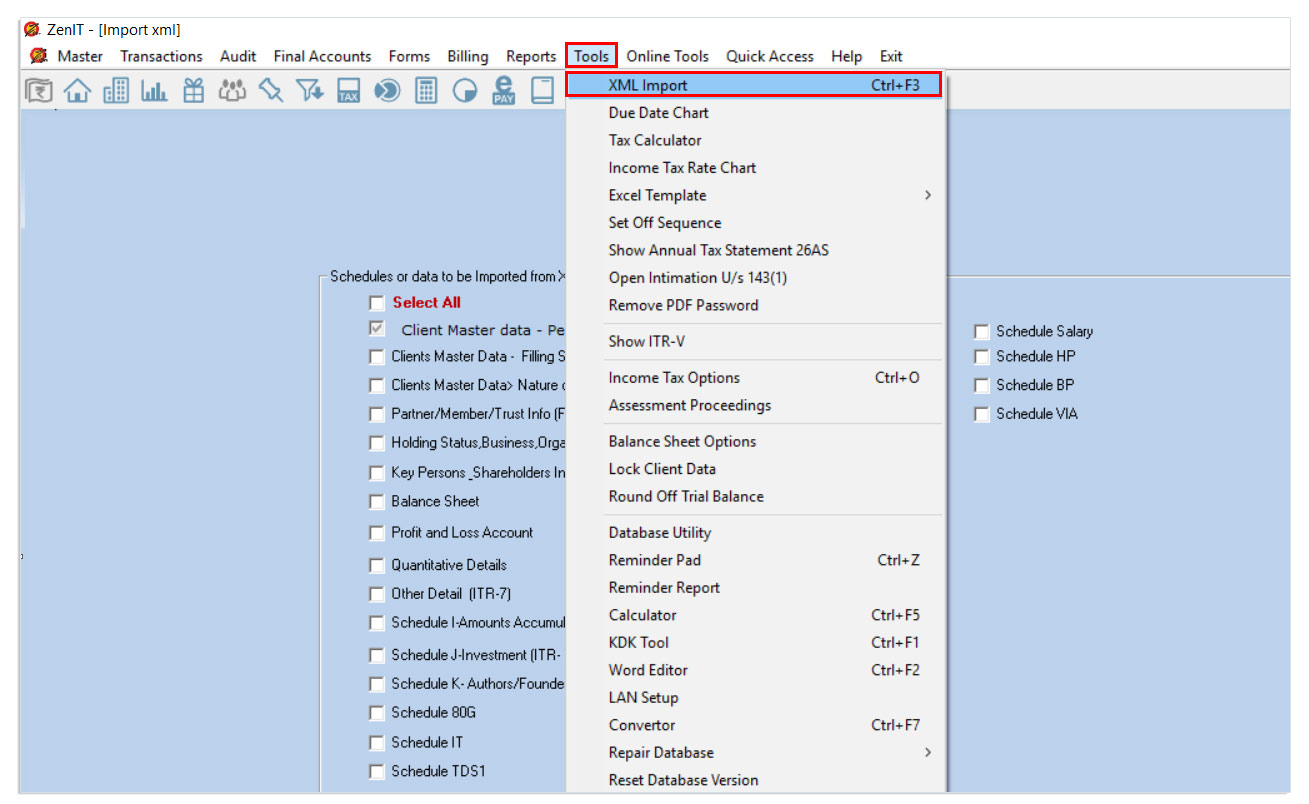This screenshot has width=1309, height=804.
Task: Open the Audit menu
Action: point(238,56)
